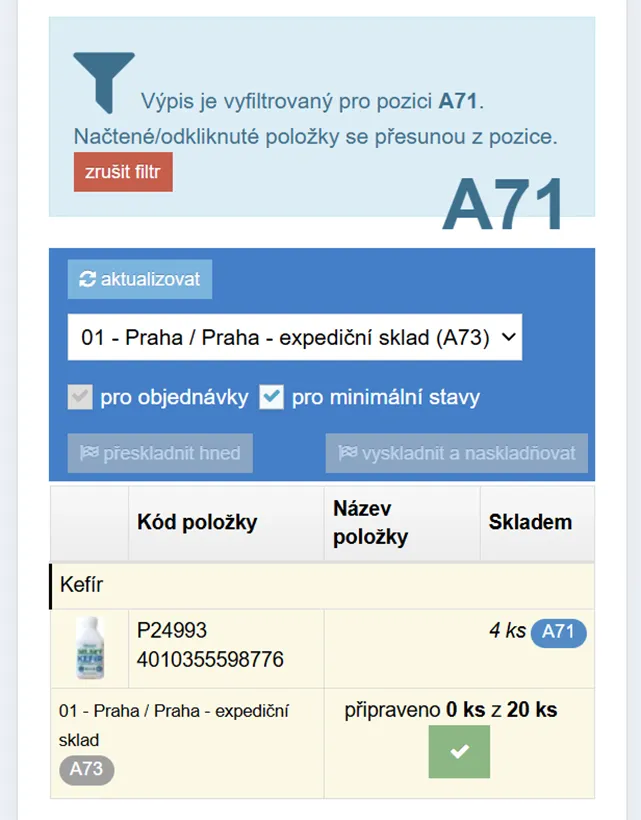The image size is (641, 820).
Task: Open the Praha expediční sklad dropdown
Action: pos(295,337)
